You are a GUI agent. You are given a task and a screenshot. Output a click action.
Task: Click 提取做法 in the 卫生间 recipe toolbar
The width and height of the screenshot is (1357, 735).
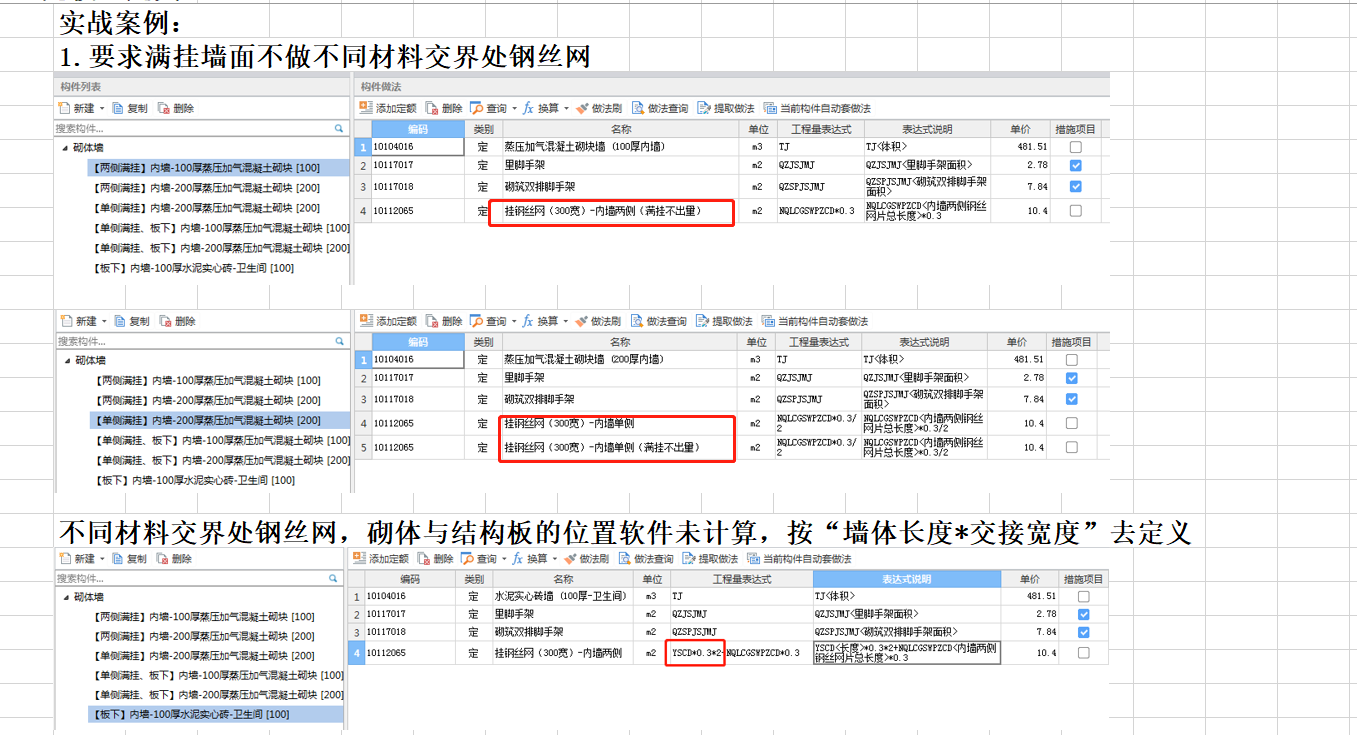(711, 558)
